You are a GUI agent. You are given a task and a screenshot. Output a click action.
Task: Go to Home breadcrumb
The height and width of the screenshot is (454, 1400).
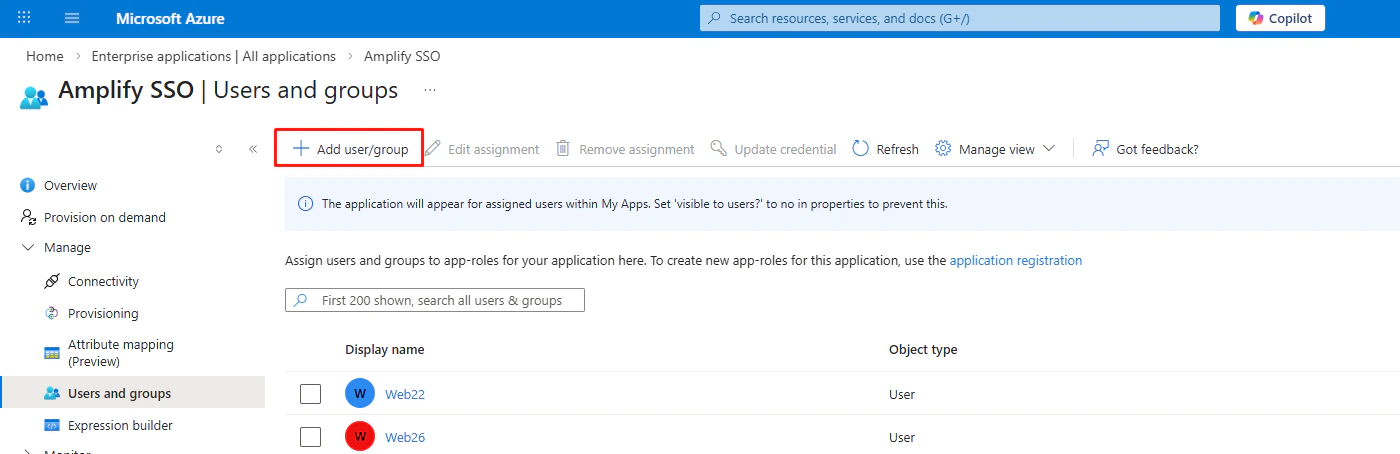click(44, 56)
